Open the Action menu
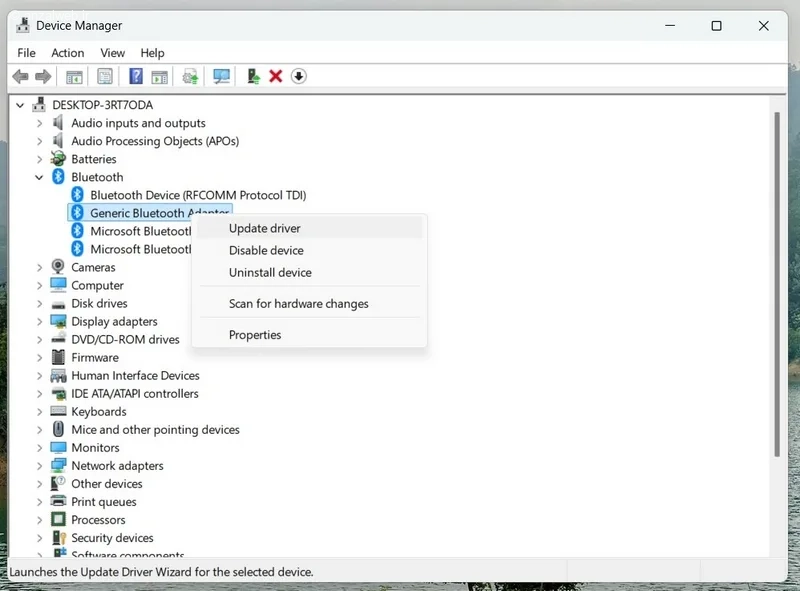 coord(67,53)
